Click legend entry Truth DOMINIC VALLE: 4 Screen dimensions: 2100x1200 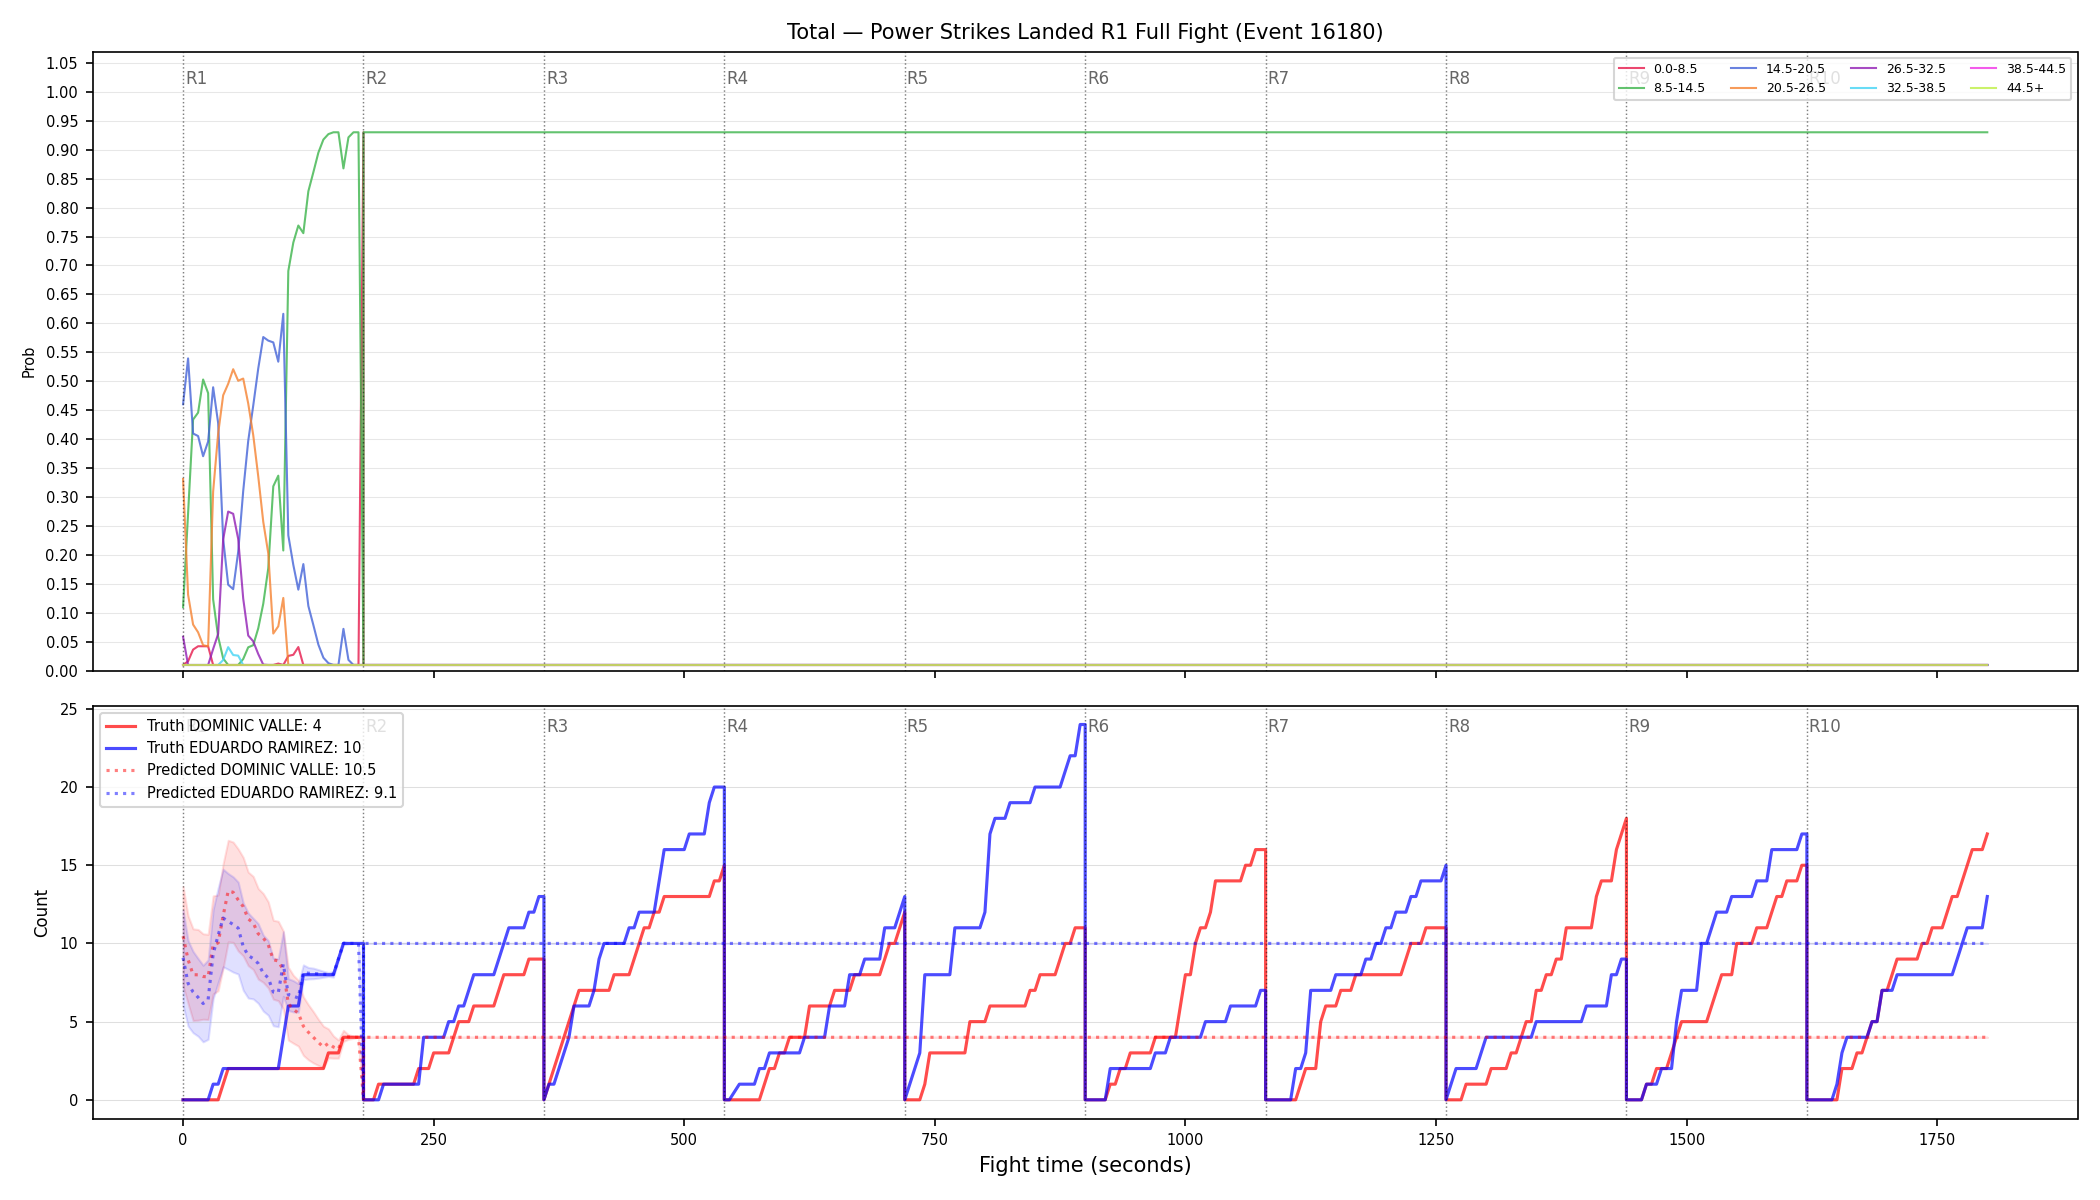213,726
